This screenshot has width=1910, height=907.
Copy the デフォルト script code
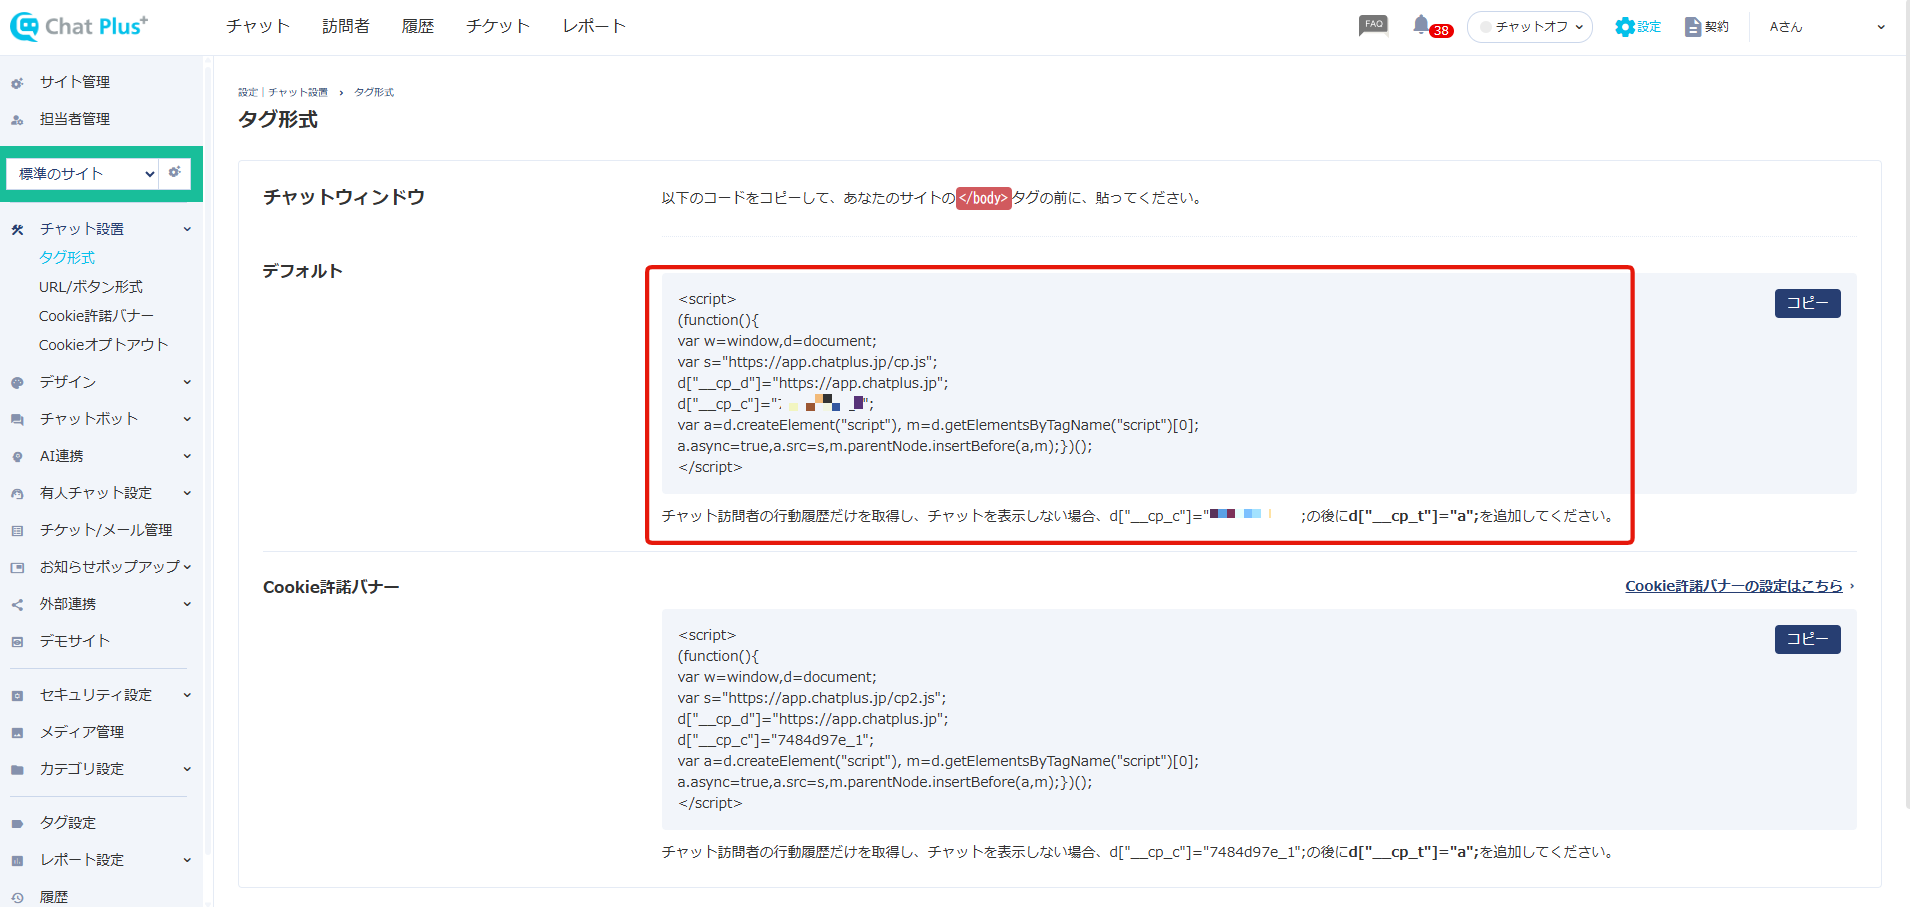tap(1807, 303)
